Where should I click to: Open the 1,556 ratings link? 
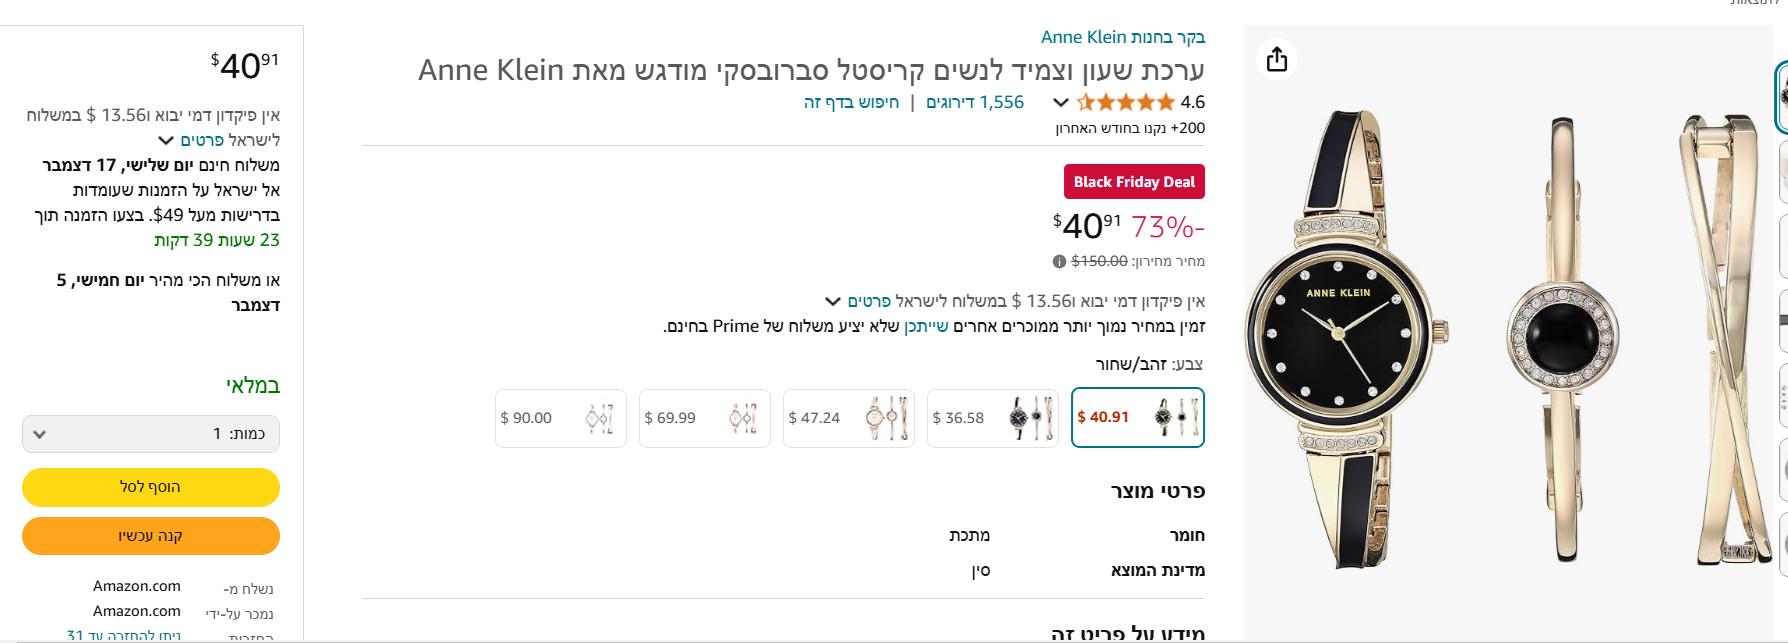coord(975,102)
